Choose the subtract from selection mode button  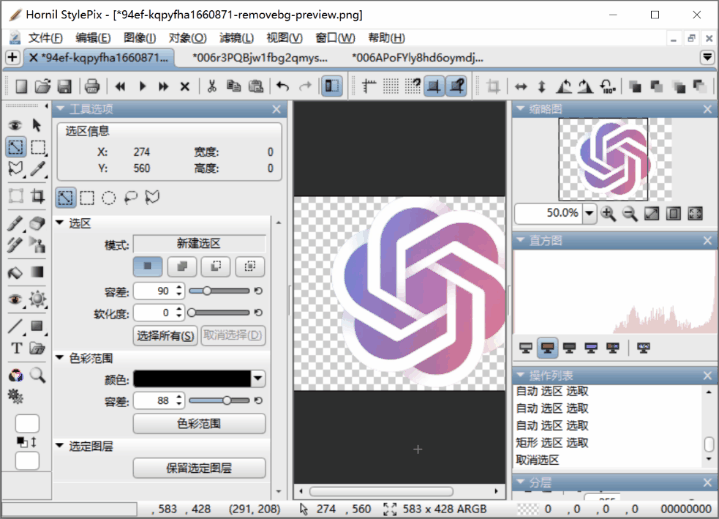[x=216, y=266]
